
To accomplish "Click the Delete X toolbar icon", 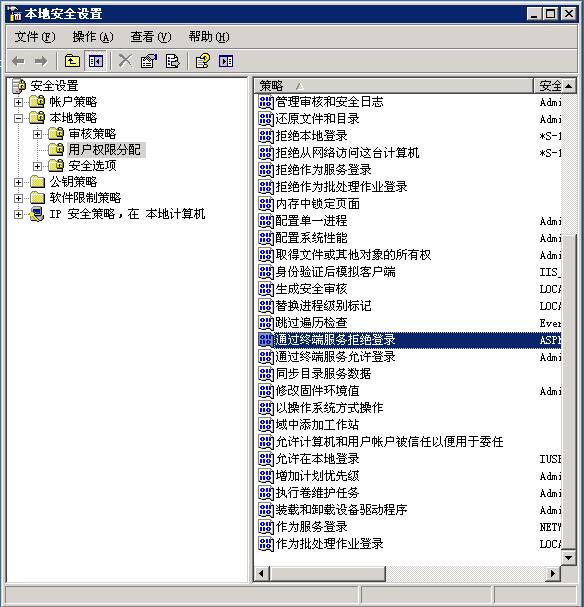I will point(125,61).
